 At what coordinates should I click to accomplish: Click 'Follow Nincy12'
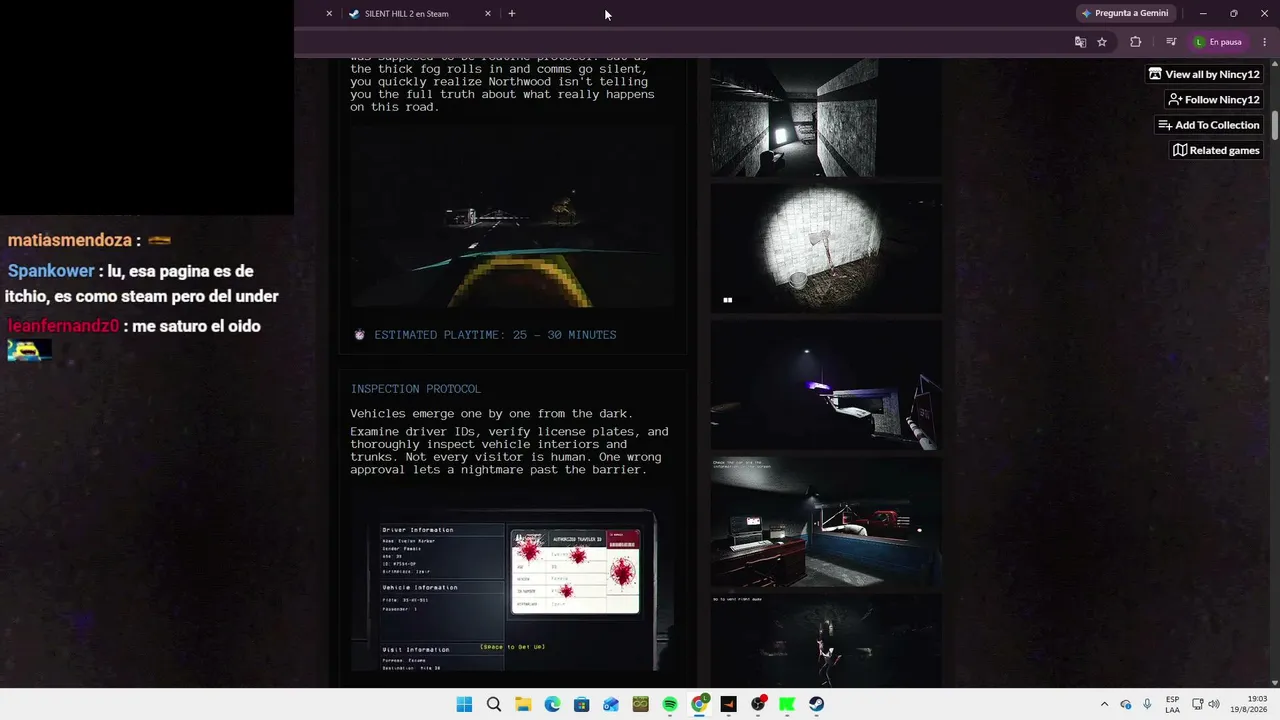(x=1214, y=100)
